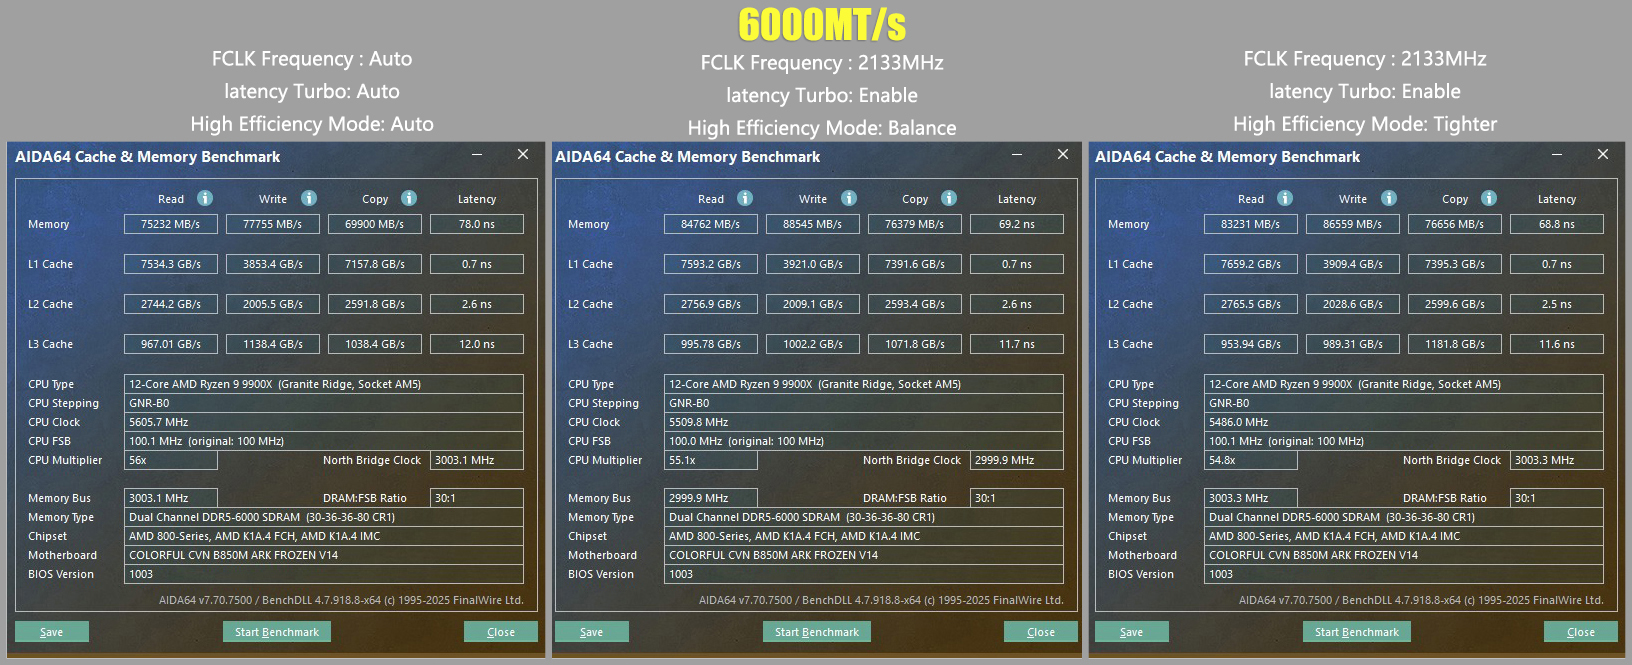The height and width of the screenshot is (665, 1632).
Task: Start Benchmark in right AIDA64 window
Action: (1357, 632)
